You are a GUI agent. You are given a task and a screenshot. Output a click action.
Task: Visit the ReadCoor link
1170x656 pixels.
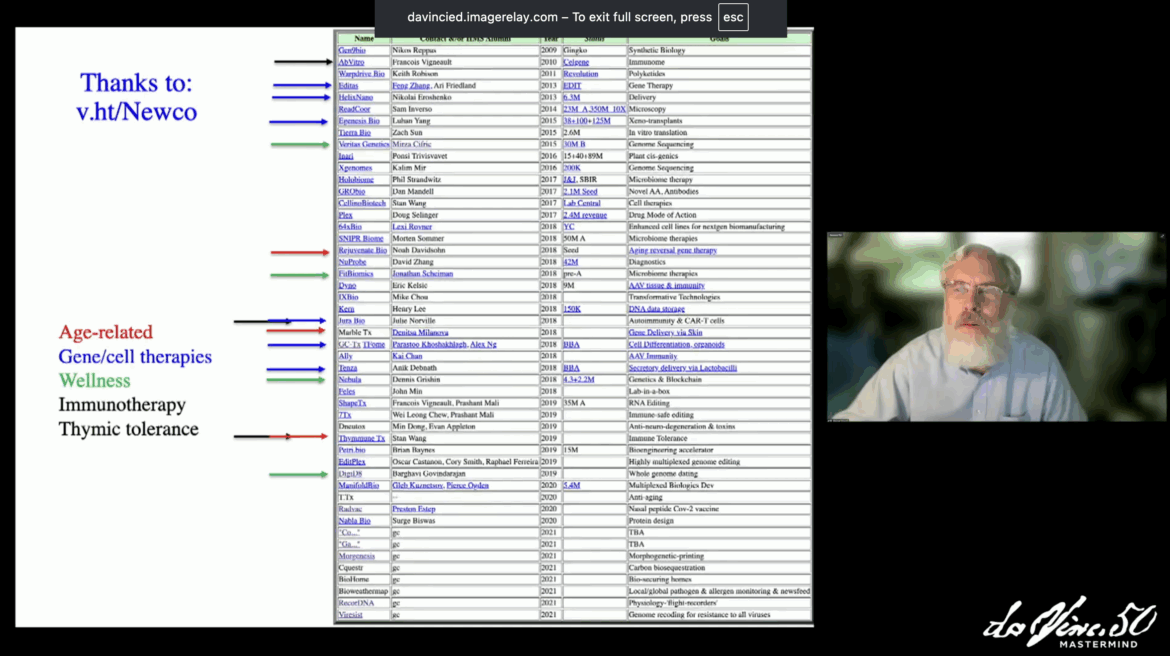coord(354,109)
